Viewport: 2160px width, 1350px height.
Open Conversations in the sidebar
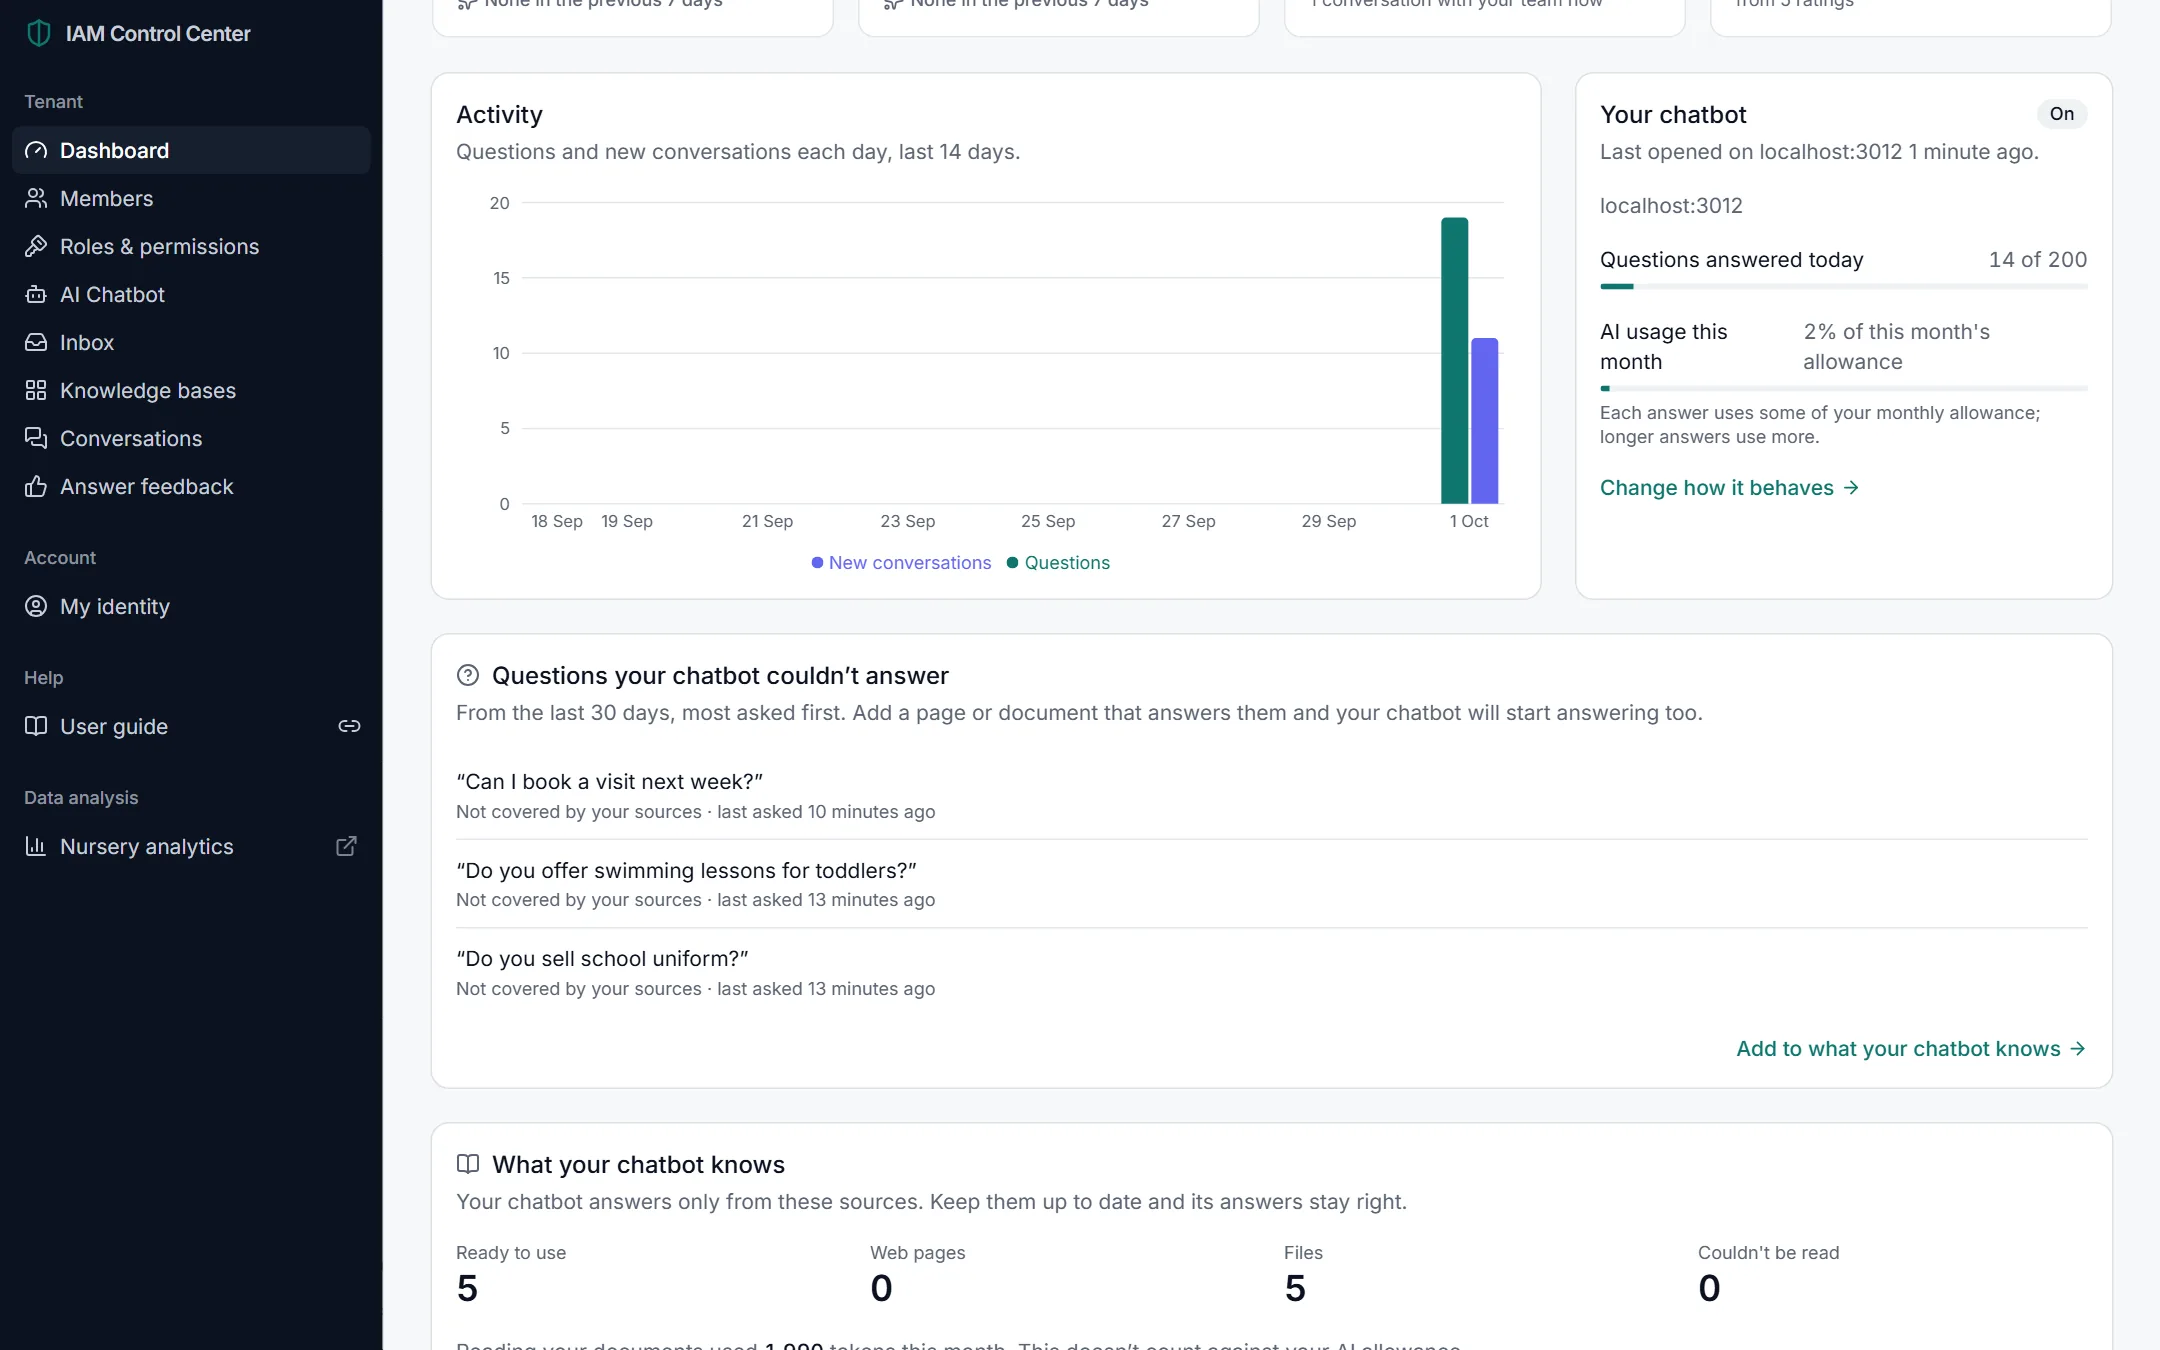pos(191,438)
